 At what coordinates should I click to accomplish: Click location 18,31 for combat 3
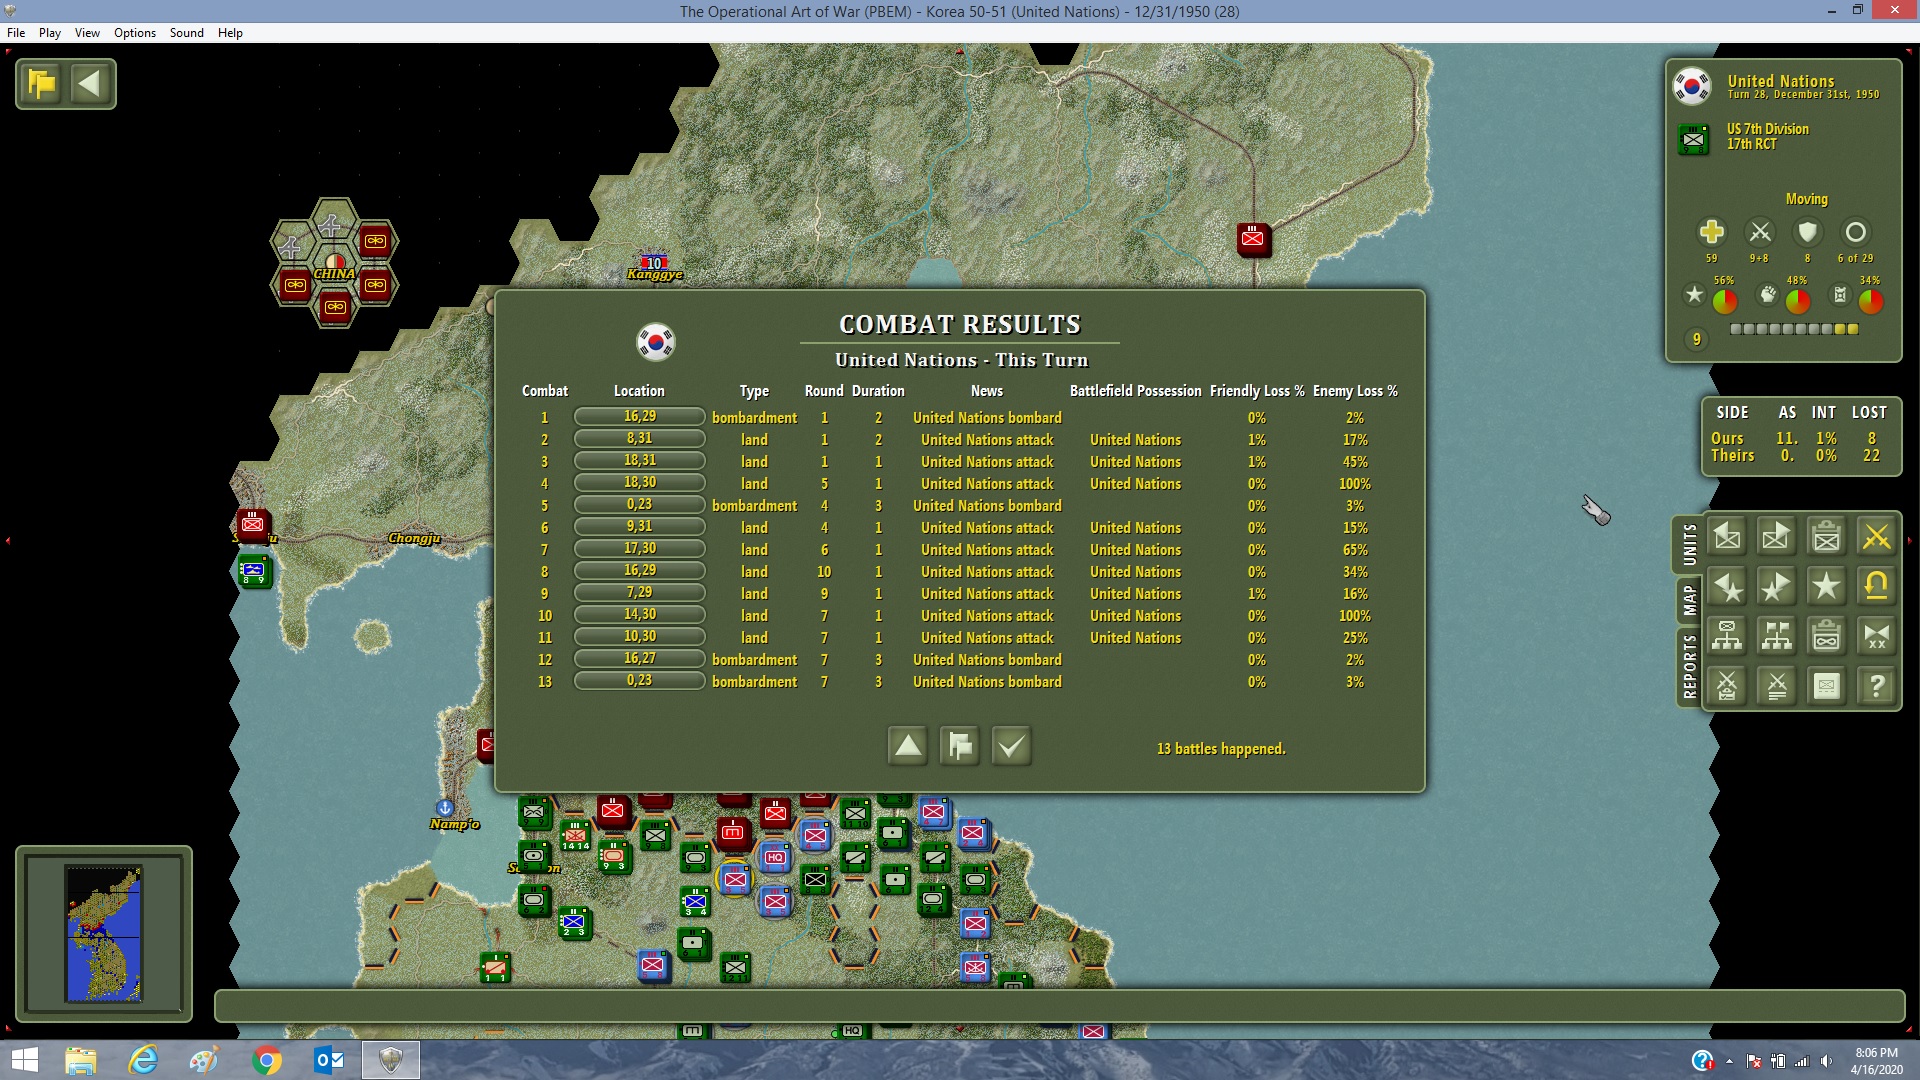(x=640, y=461)
